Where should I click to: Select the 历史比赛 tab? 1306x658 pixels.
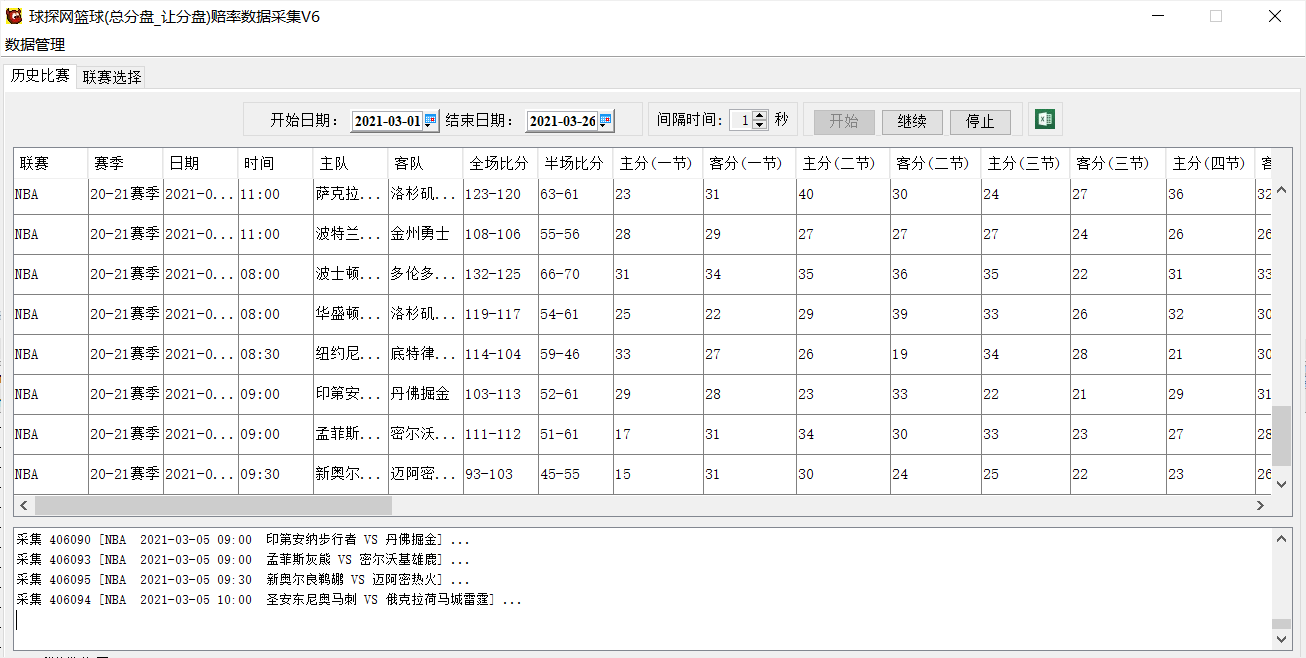pos(40,76)
